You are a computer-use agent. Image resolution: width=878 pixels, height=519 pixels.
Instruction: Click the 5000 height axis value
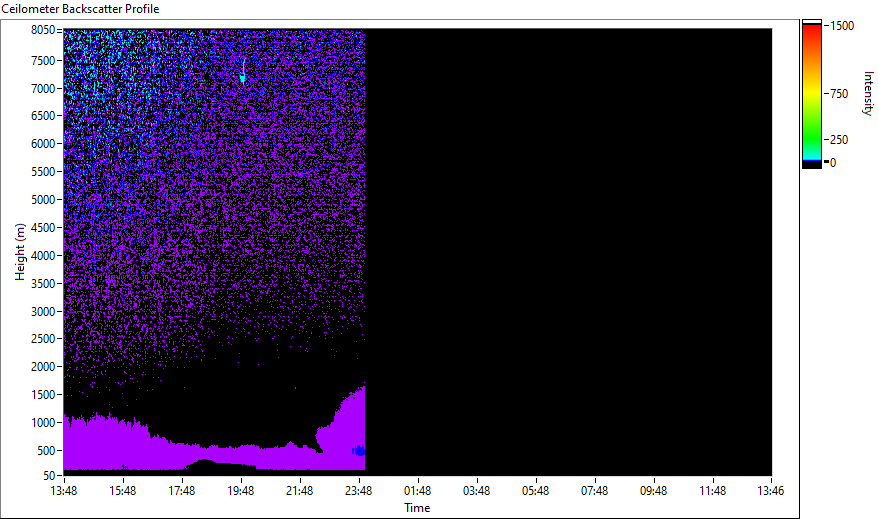[43, 200]
